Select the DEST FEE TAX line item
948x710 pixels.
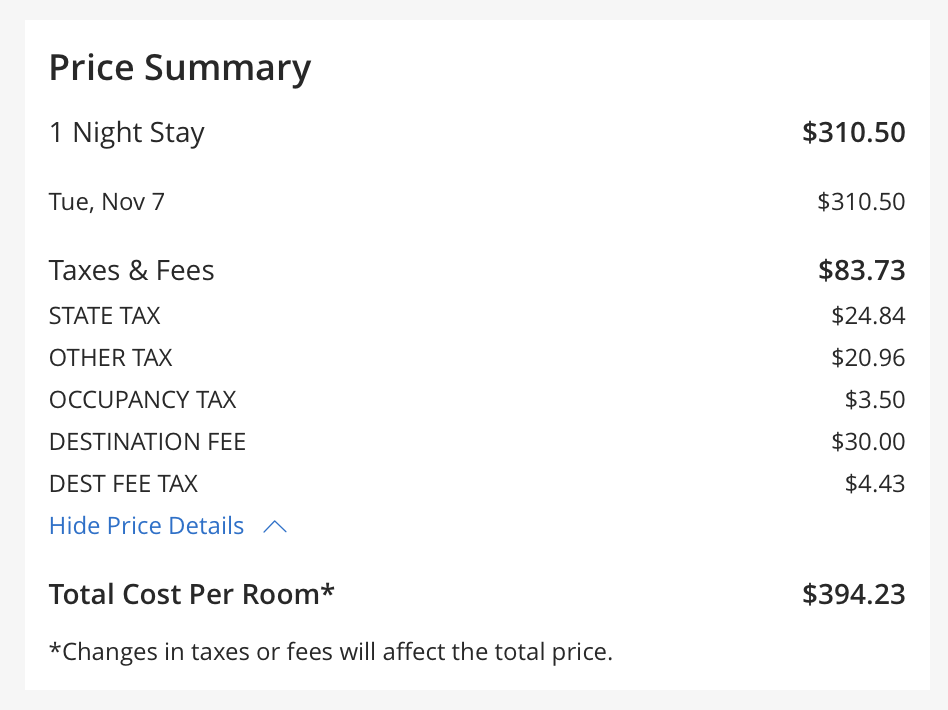coord(123,483)
